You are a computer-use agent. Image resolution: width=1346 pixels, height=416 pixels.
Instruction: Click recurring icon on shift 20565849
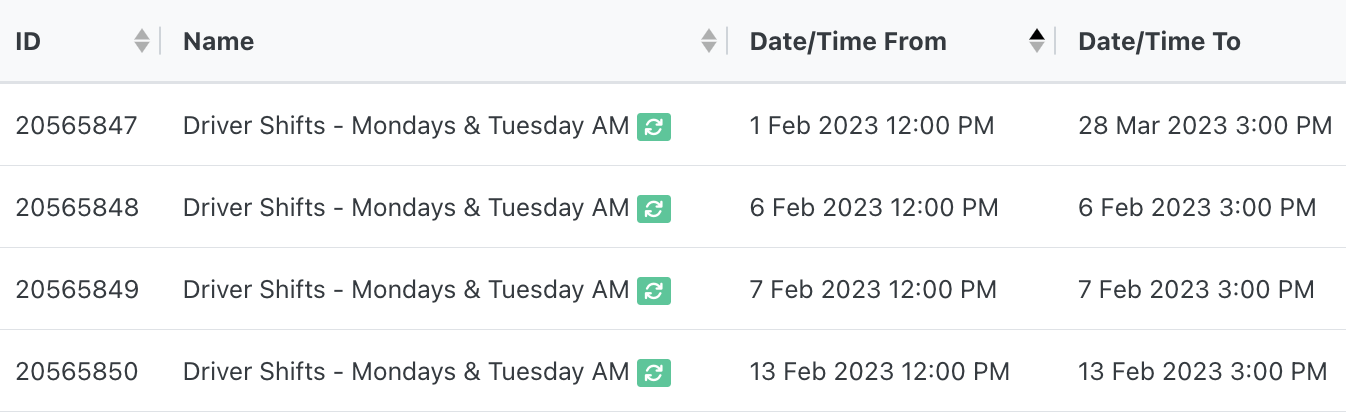click(654, 290)
